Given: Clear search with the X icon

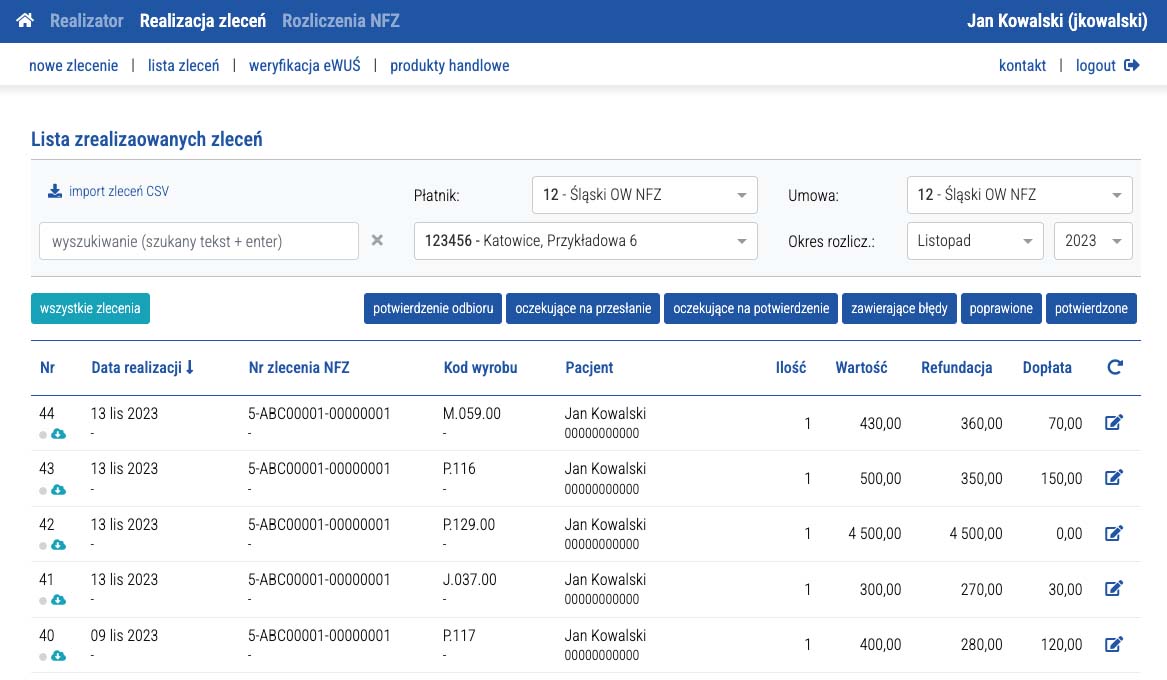Looking at the screenshot, I should 377,240.
